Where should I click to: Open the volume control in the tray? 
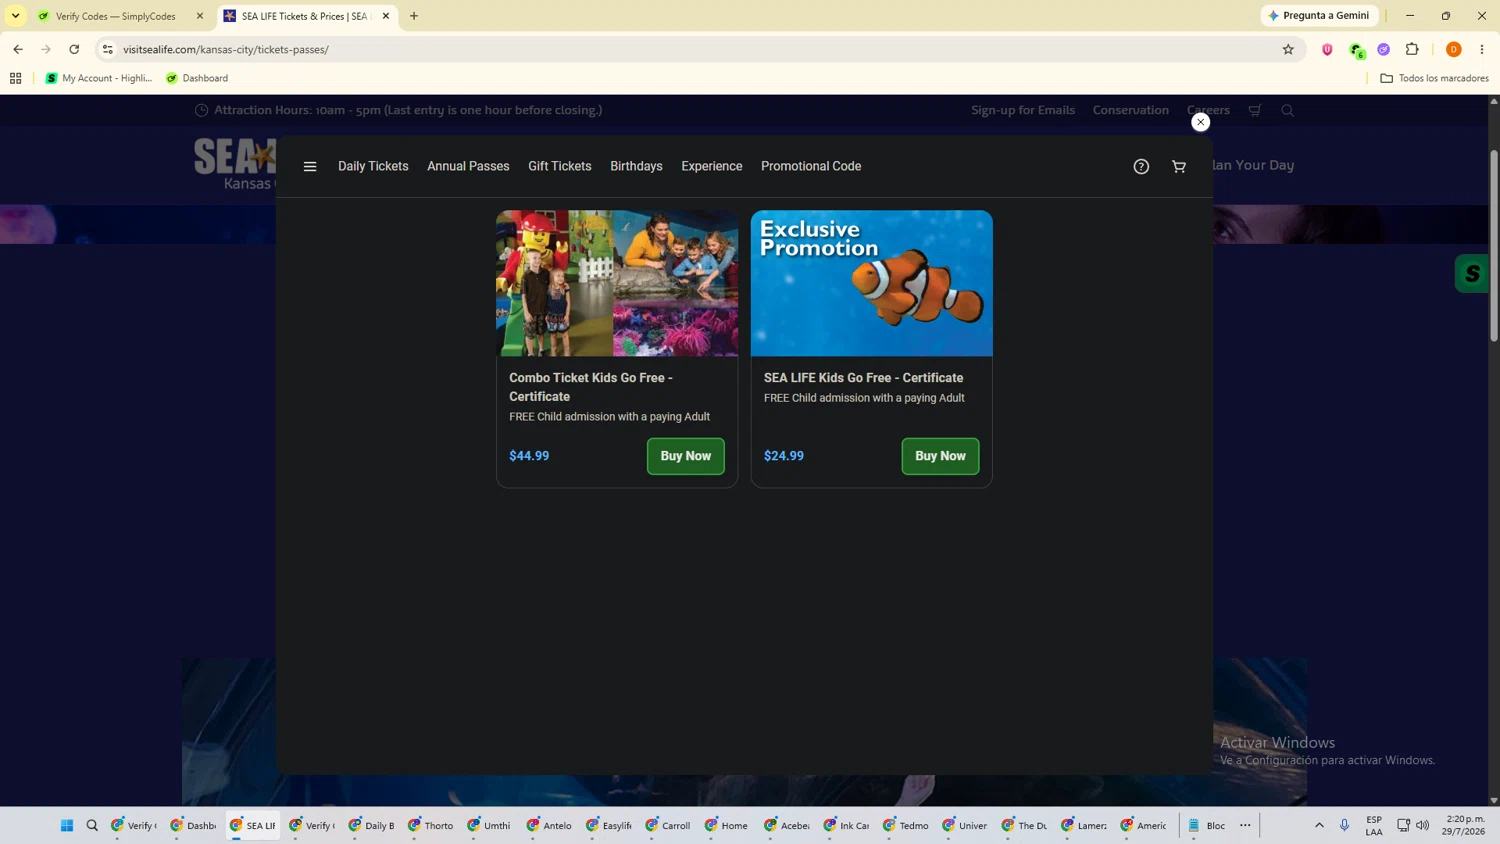[1422, 826]
